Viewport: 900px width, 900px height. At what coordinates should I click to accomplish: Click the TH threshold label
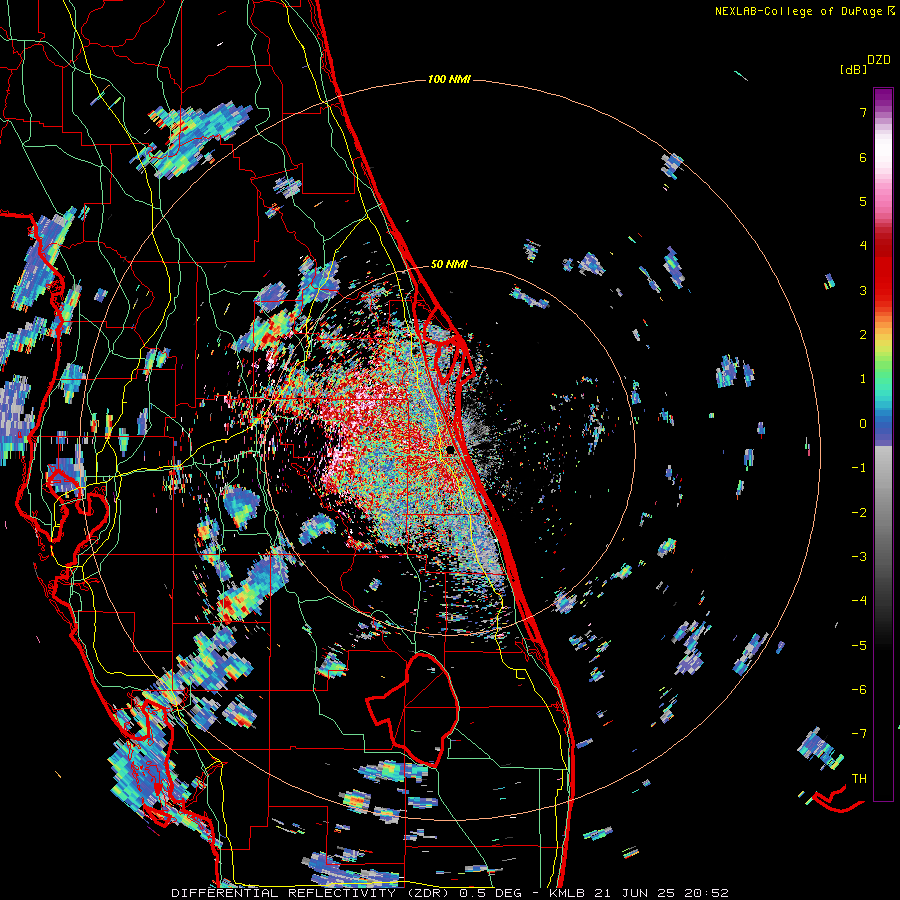(x=859, y=779)
